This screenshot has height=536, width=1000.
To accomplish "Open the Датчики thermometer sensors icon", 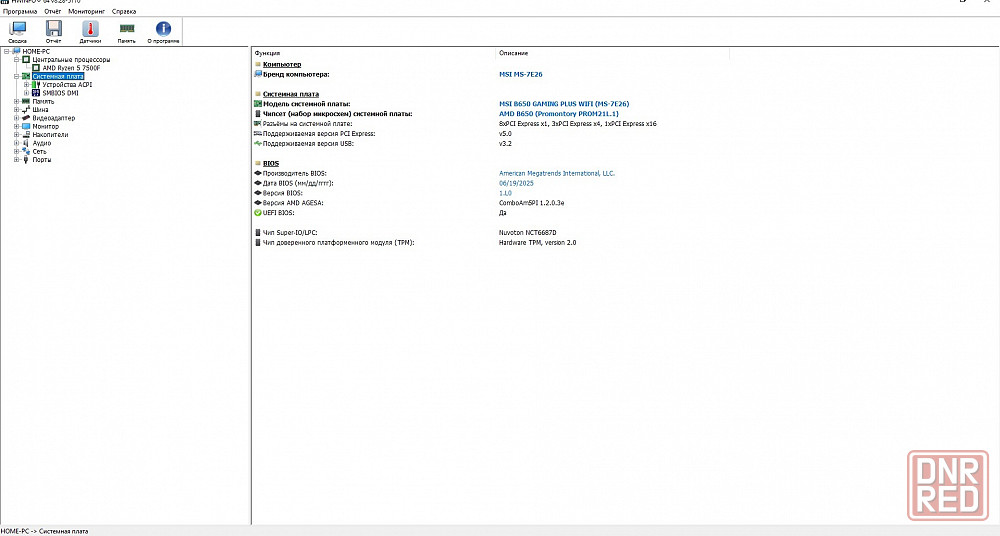I will 90,29.
